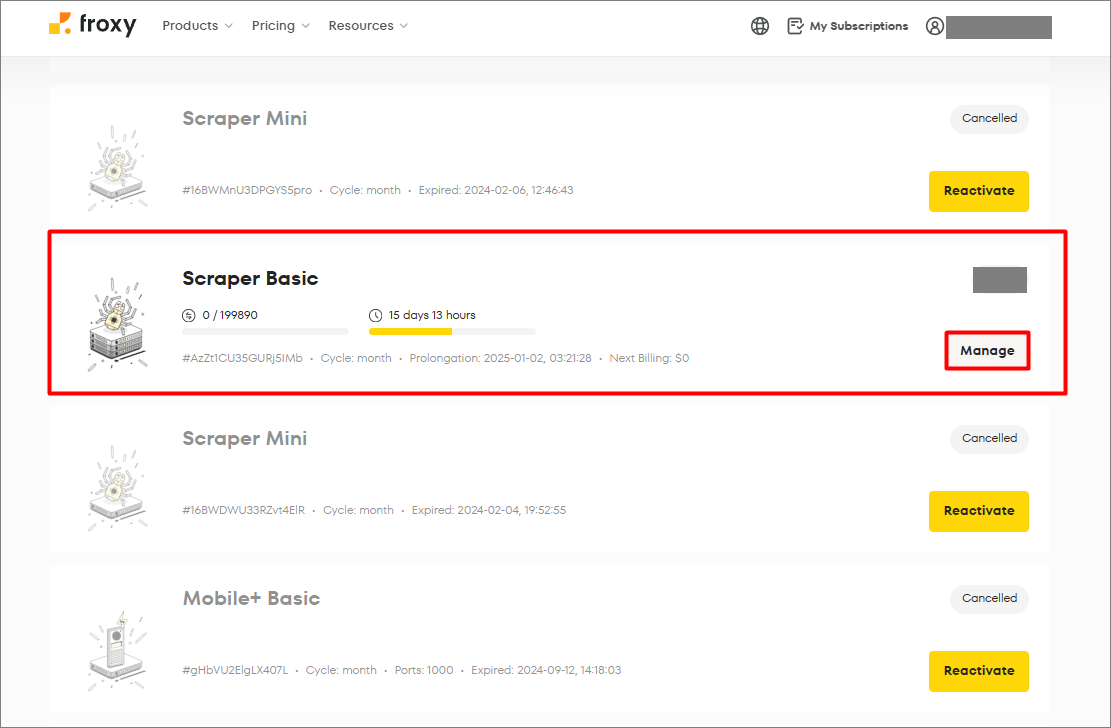1111x728 pixels.
Task: Click the 15 days 13 hours text
Action: [x=432, y=315]
